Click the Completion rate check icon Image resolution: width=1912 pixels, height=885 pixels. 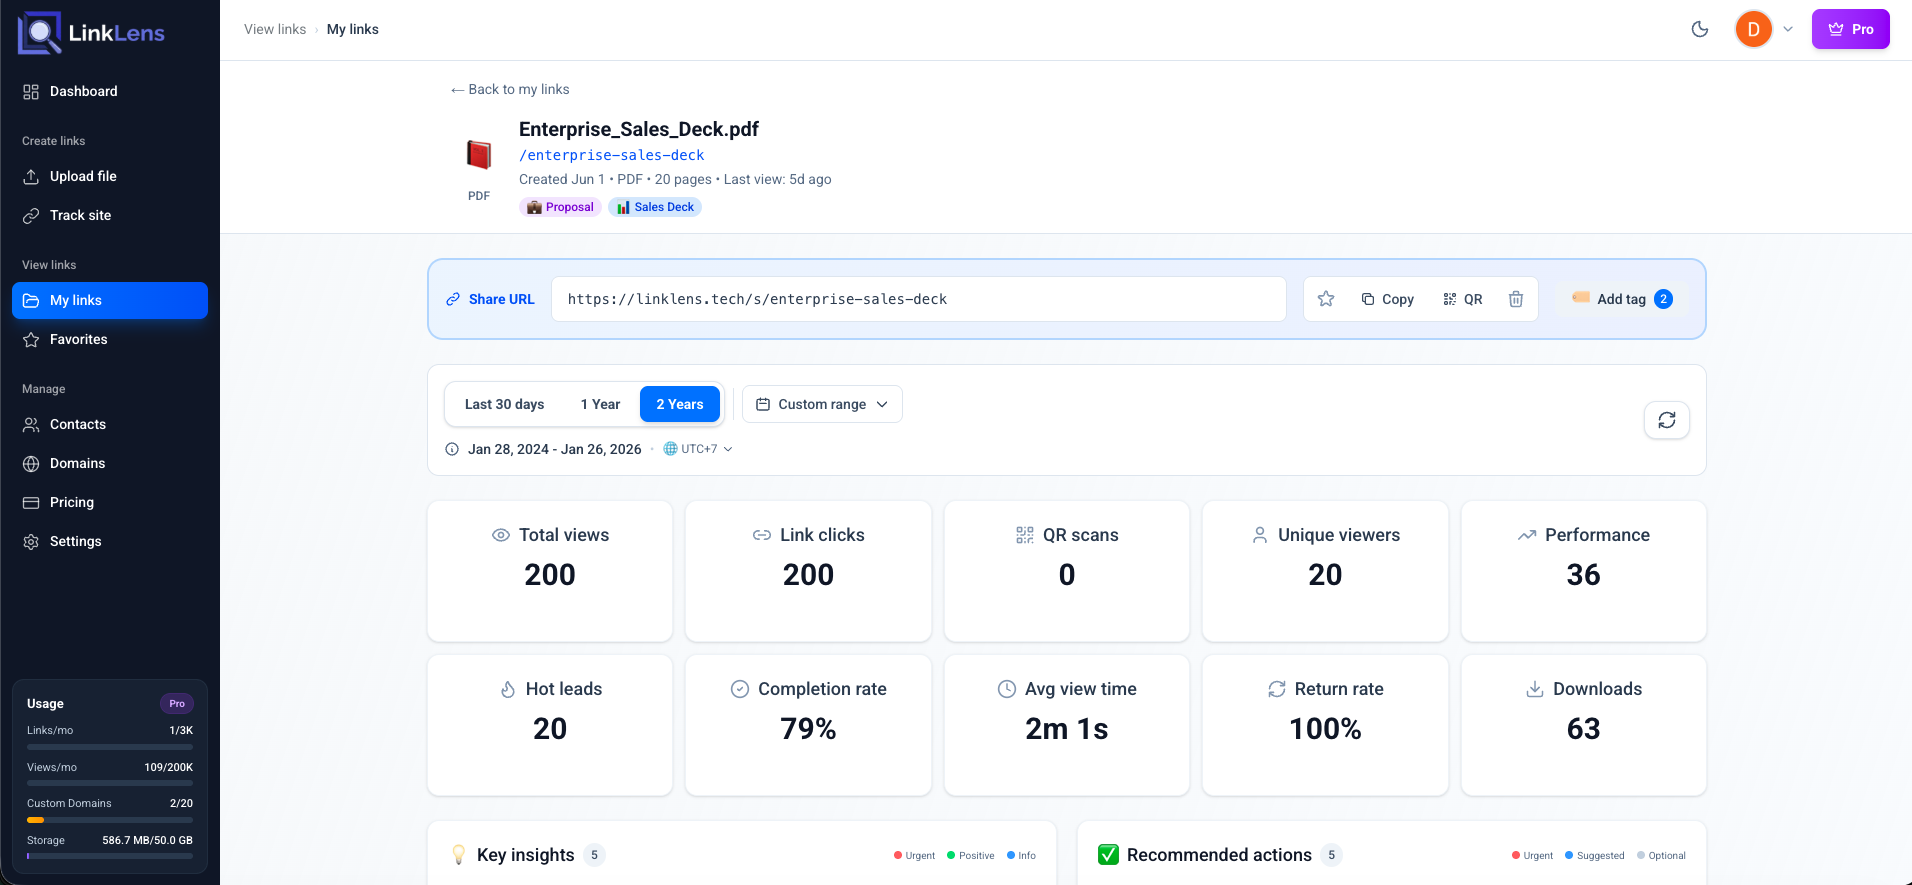(x=740, y=689)
